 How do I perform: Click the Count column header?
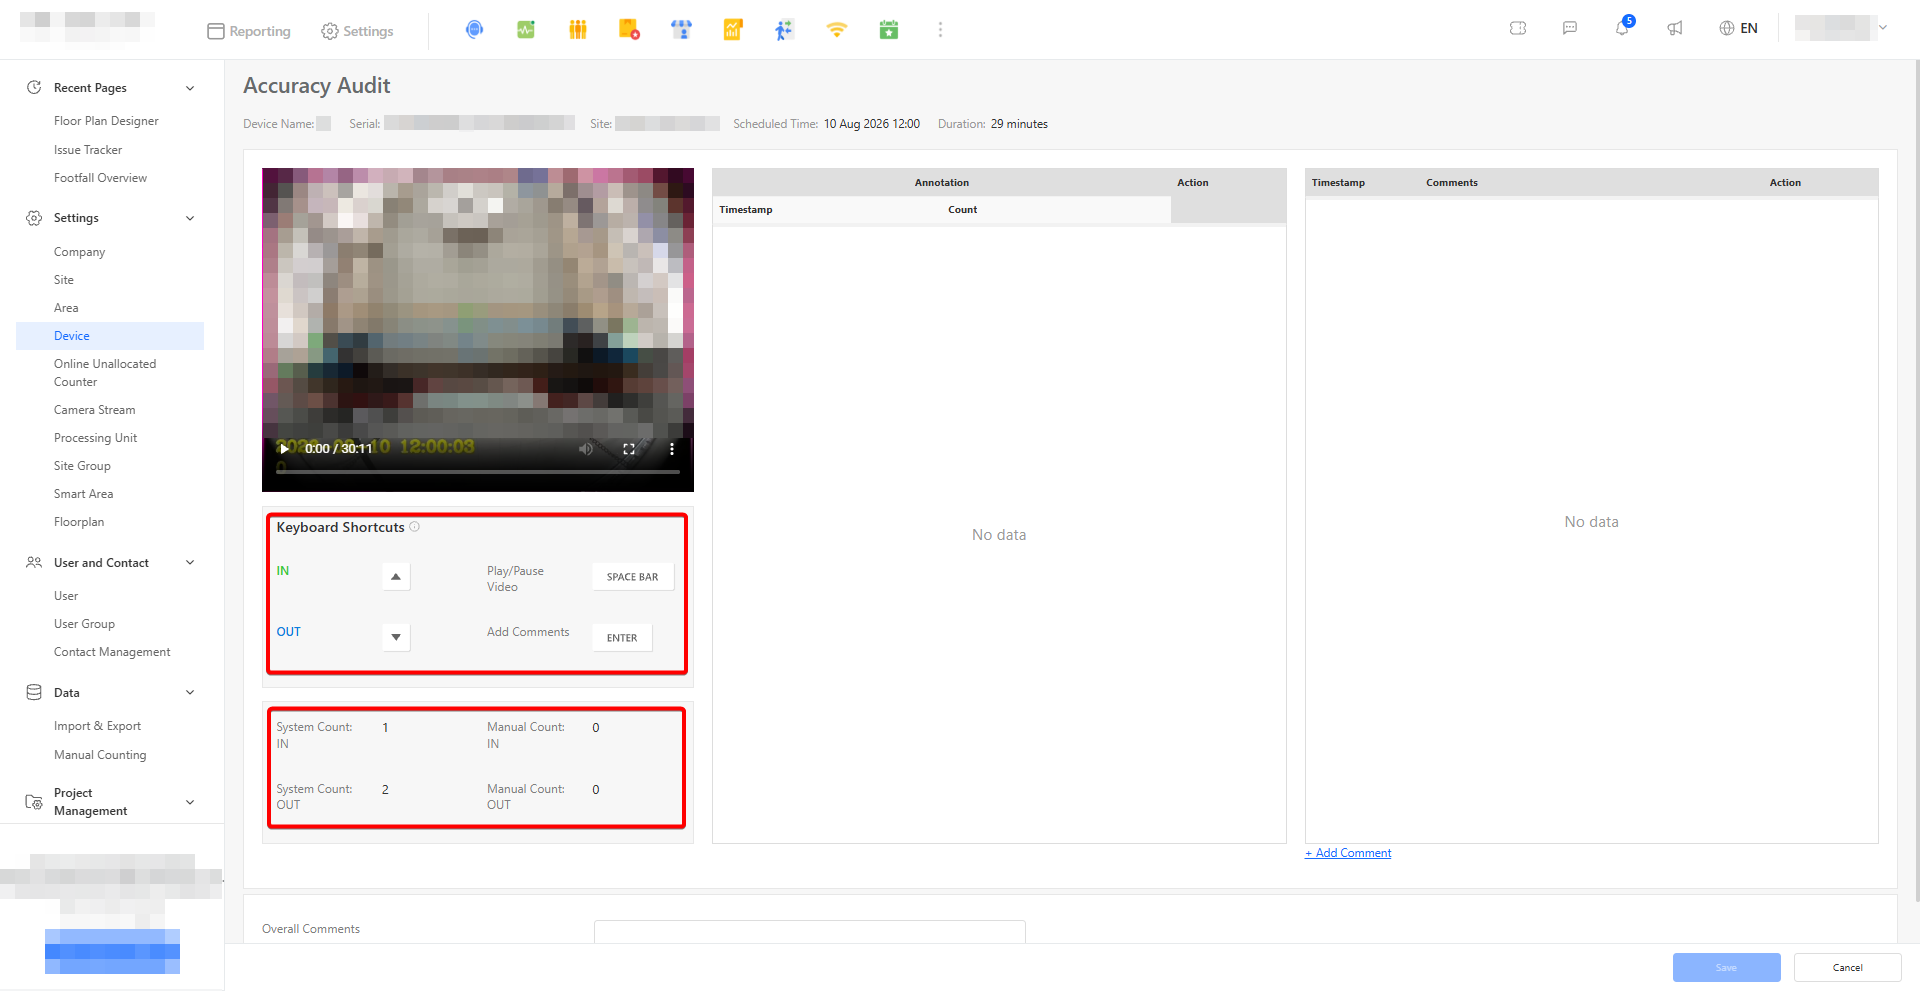(963, 210)
